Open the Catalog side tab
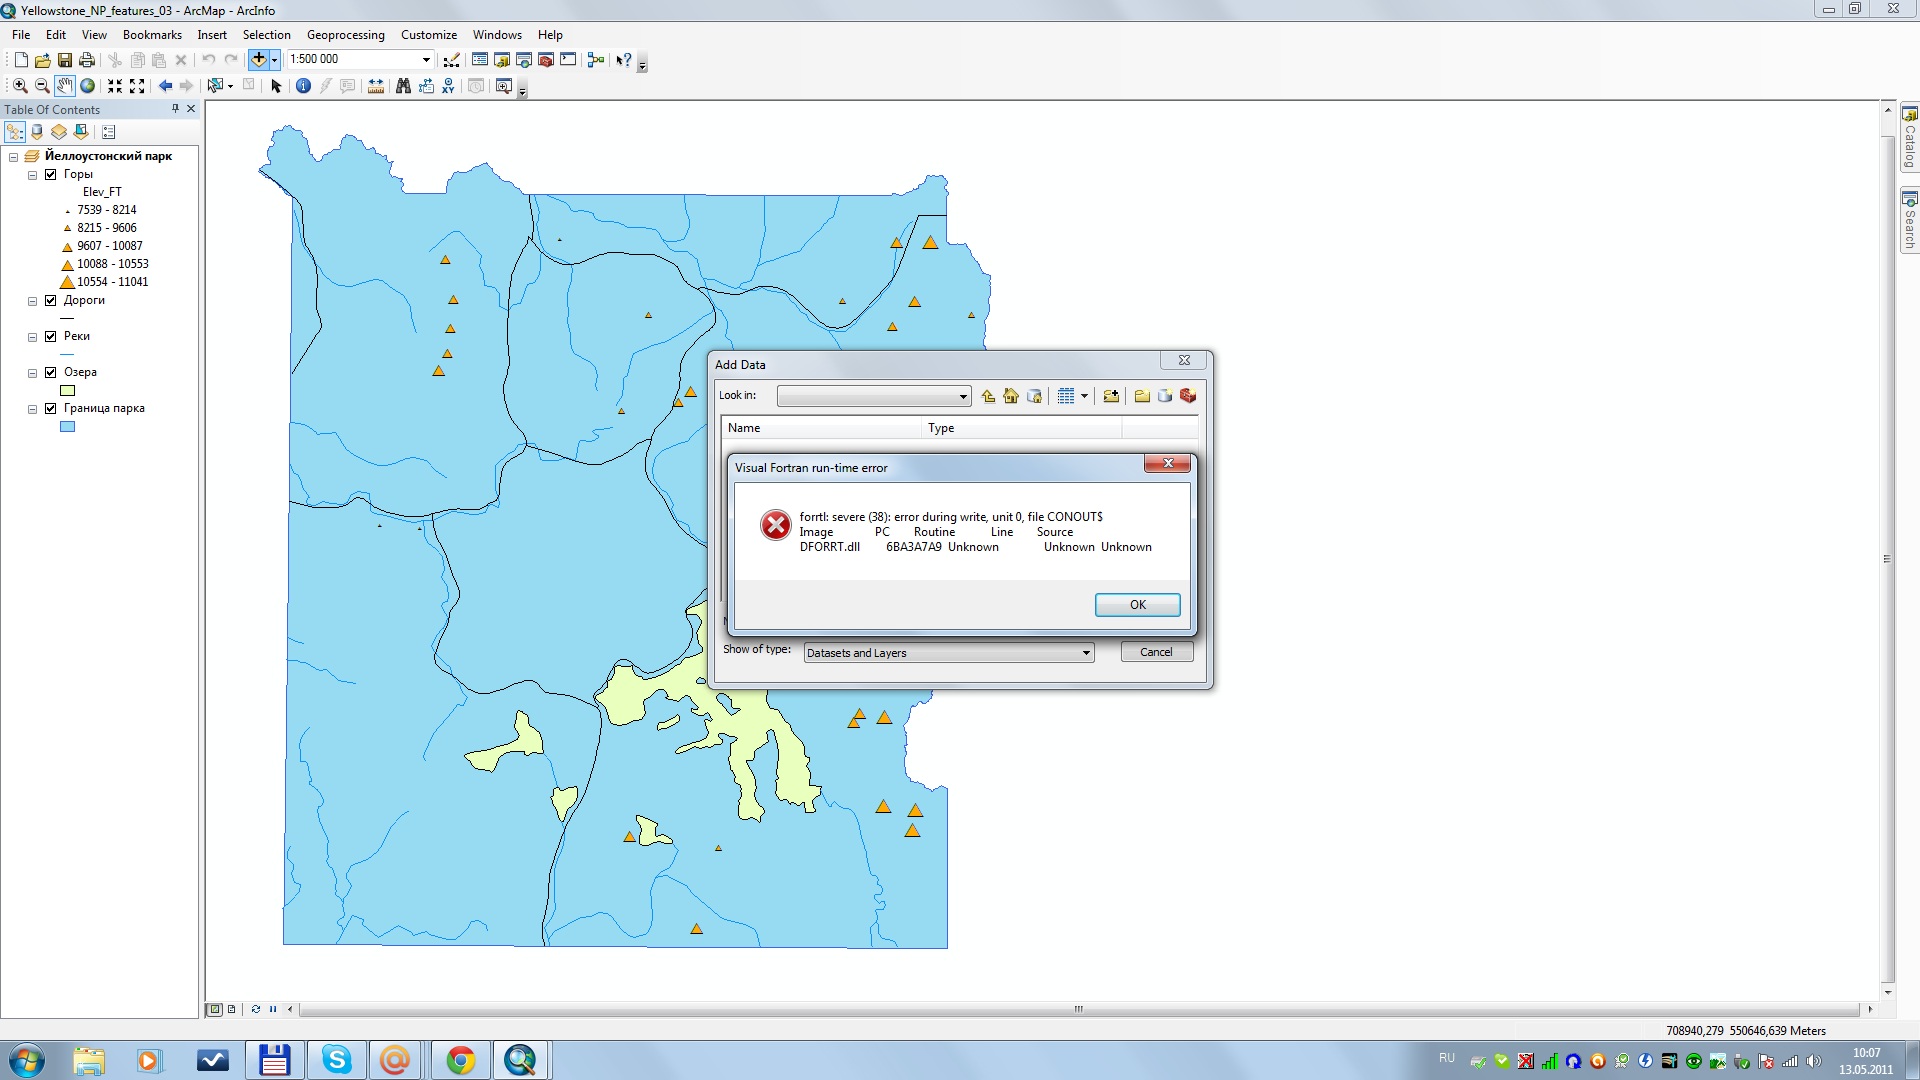The image size is (1920, 1080). 1909,138
